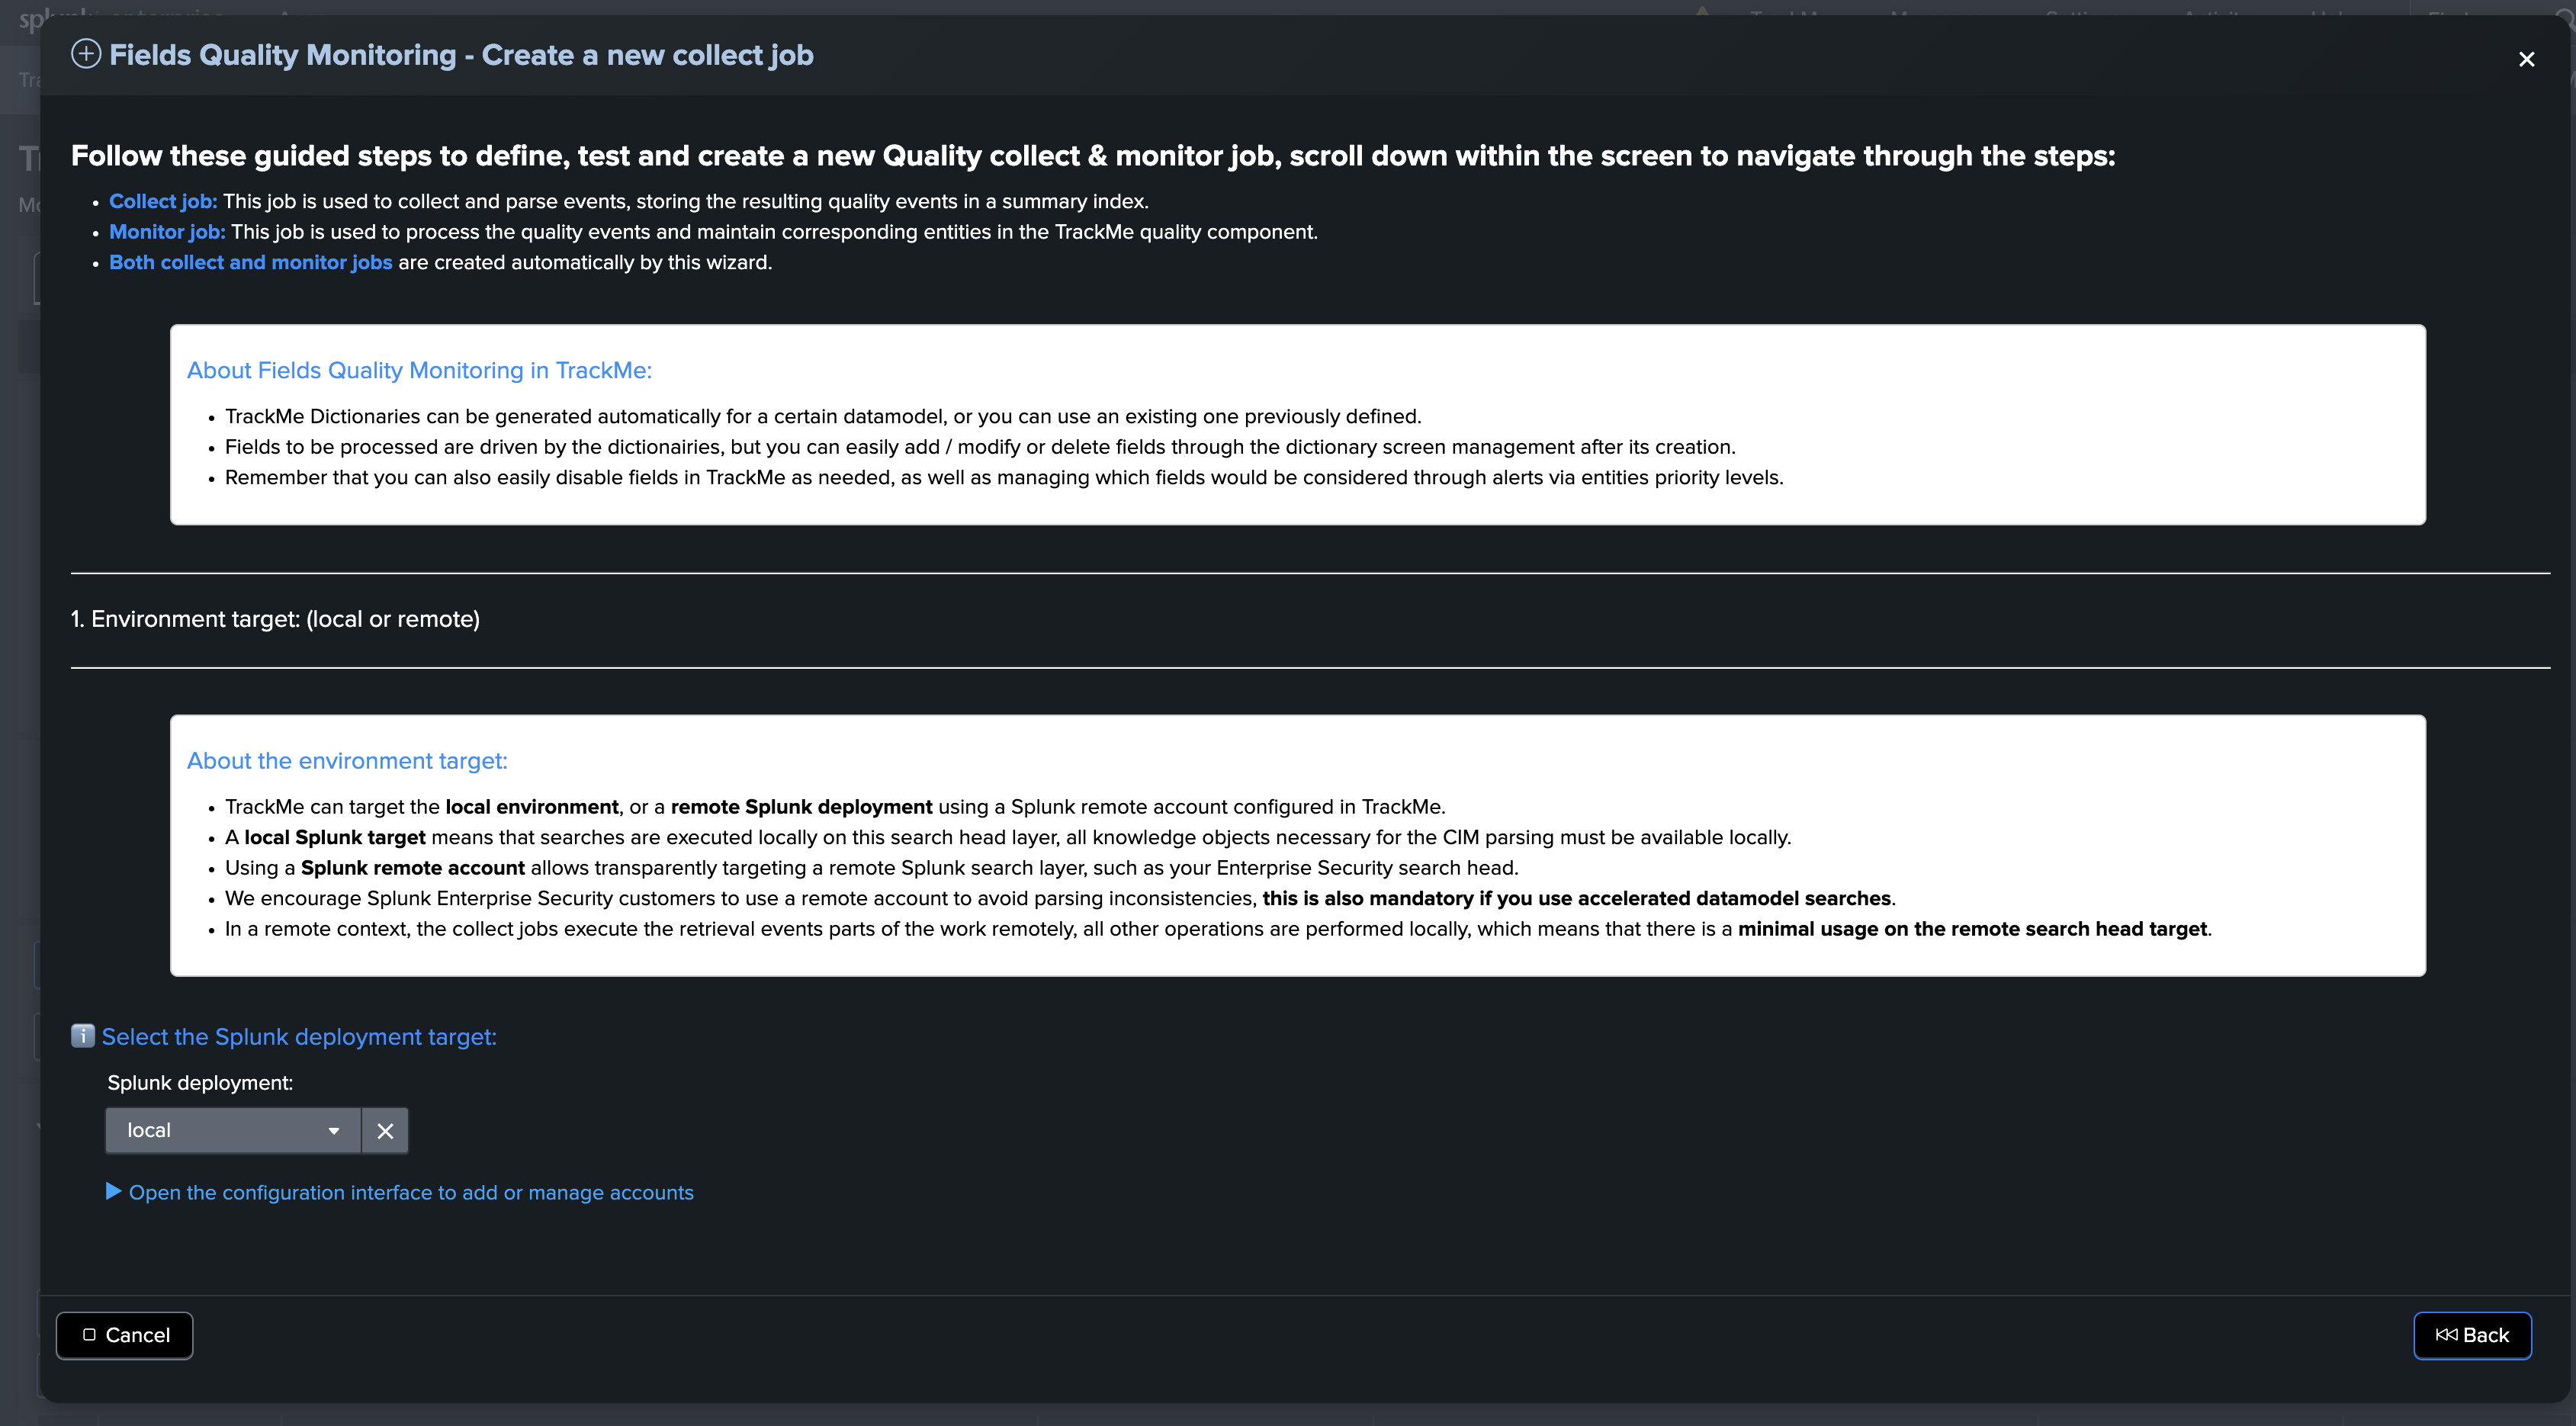Click the Collect job: blue label
Viewport: 2576px width, 1426px height.
(163, 201)
